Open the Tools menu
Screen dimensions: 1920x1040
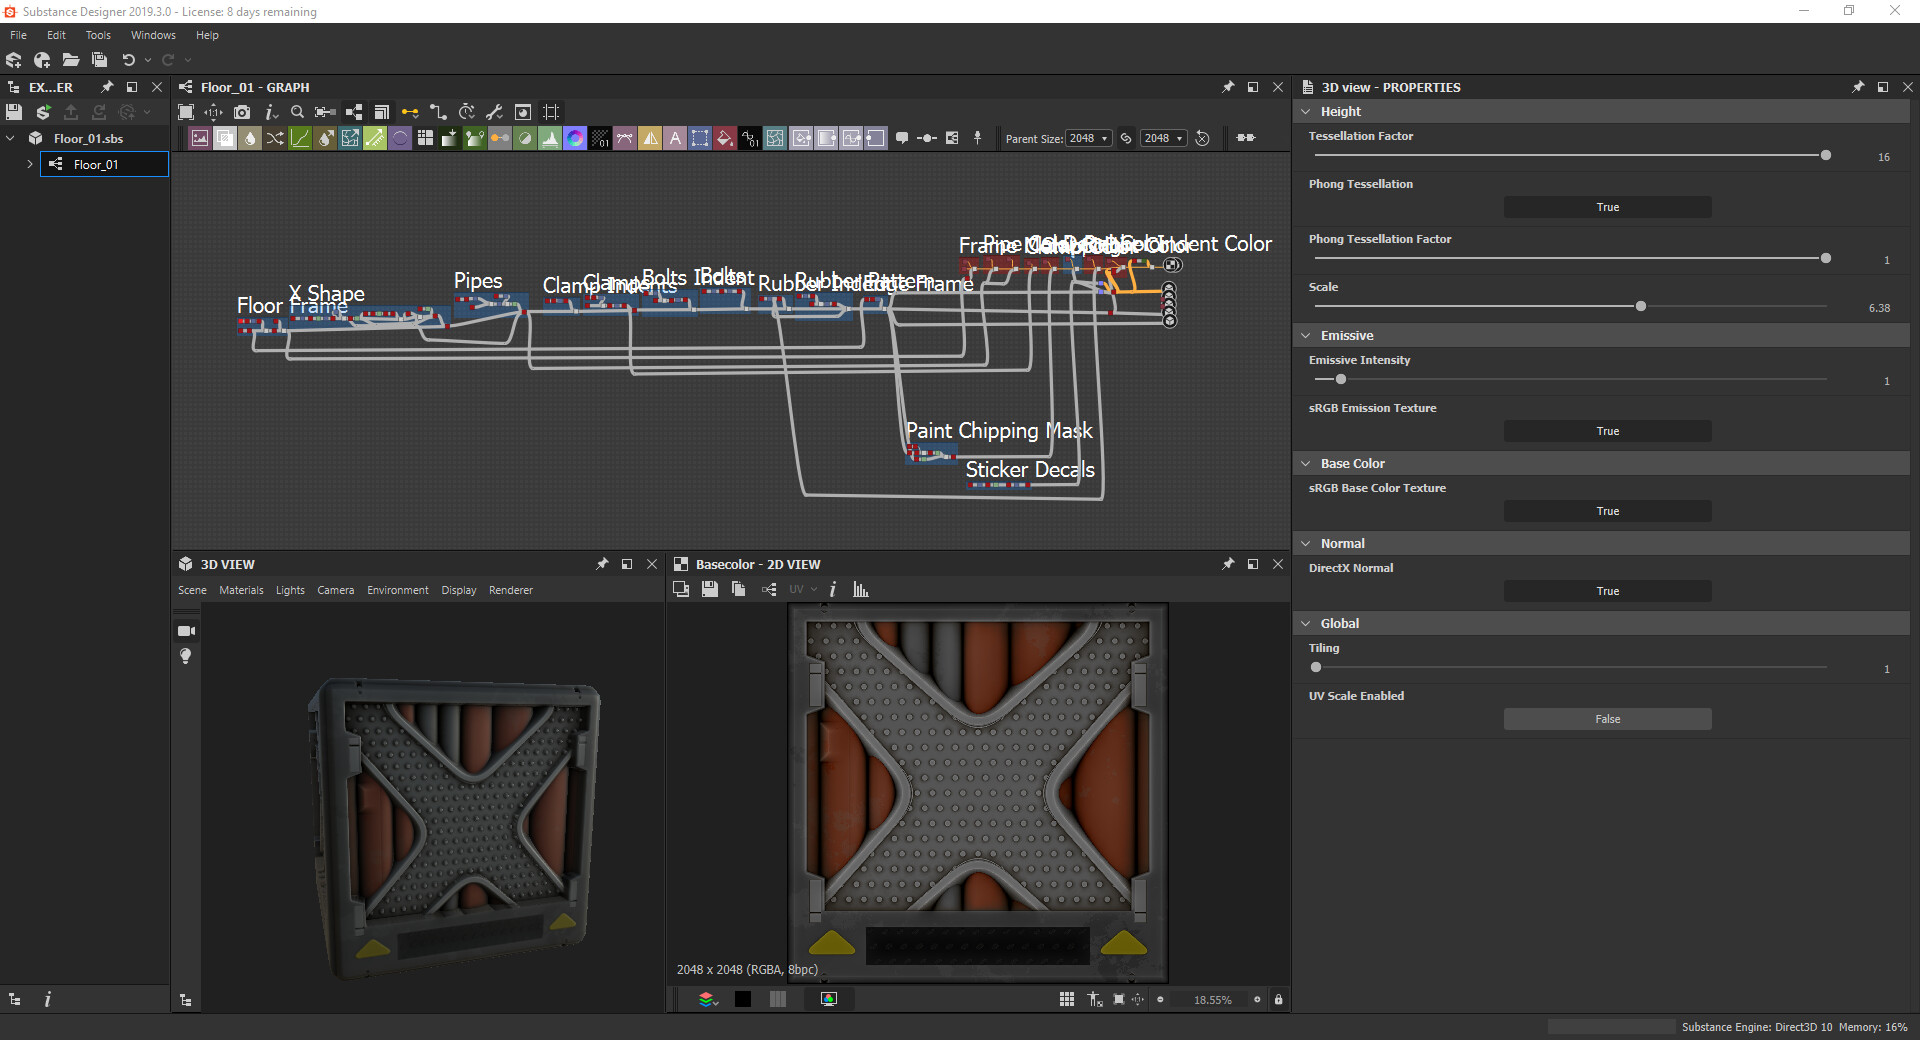(x=98, y=35)
